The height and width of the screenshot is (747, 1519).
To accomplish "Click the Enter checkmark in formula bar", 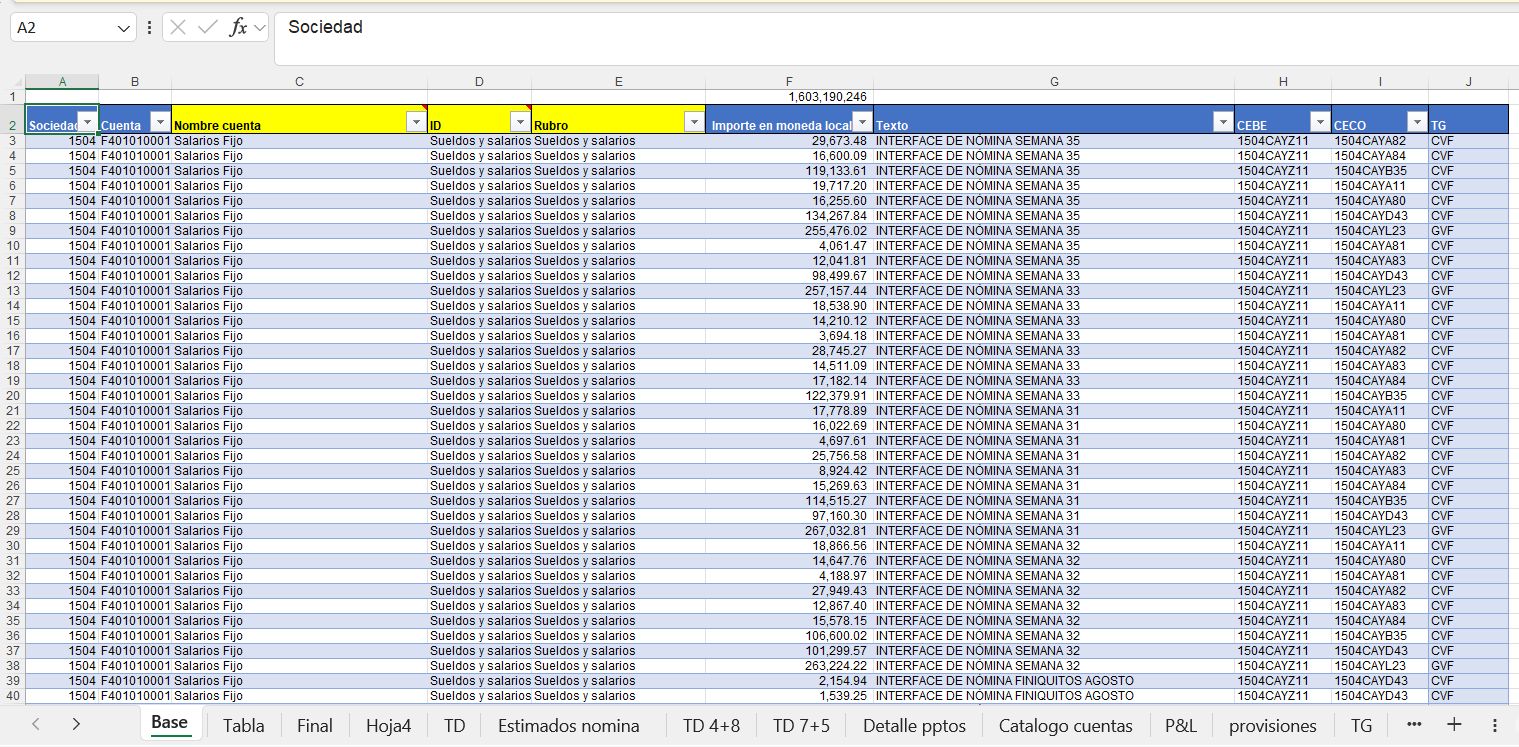I will click(208, 28).
